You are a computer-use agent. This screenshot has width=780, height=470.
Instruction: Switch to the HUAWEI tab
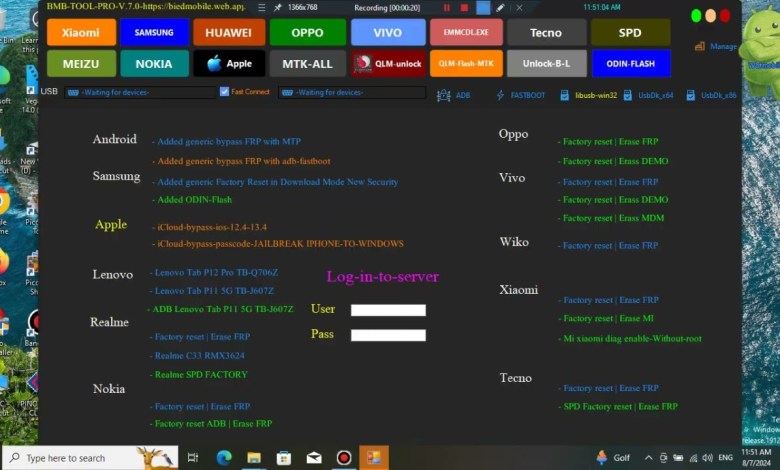click(x=229, y=32)
